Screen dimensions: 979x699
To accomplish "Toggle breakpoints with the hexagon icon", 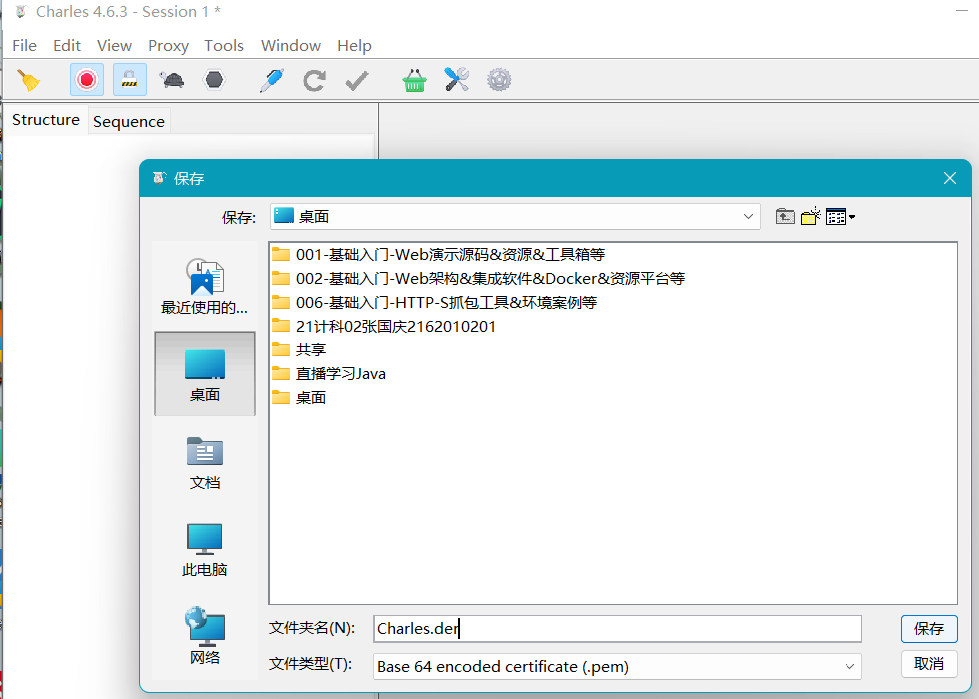I will pos(214,80).
